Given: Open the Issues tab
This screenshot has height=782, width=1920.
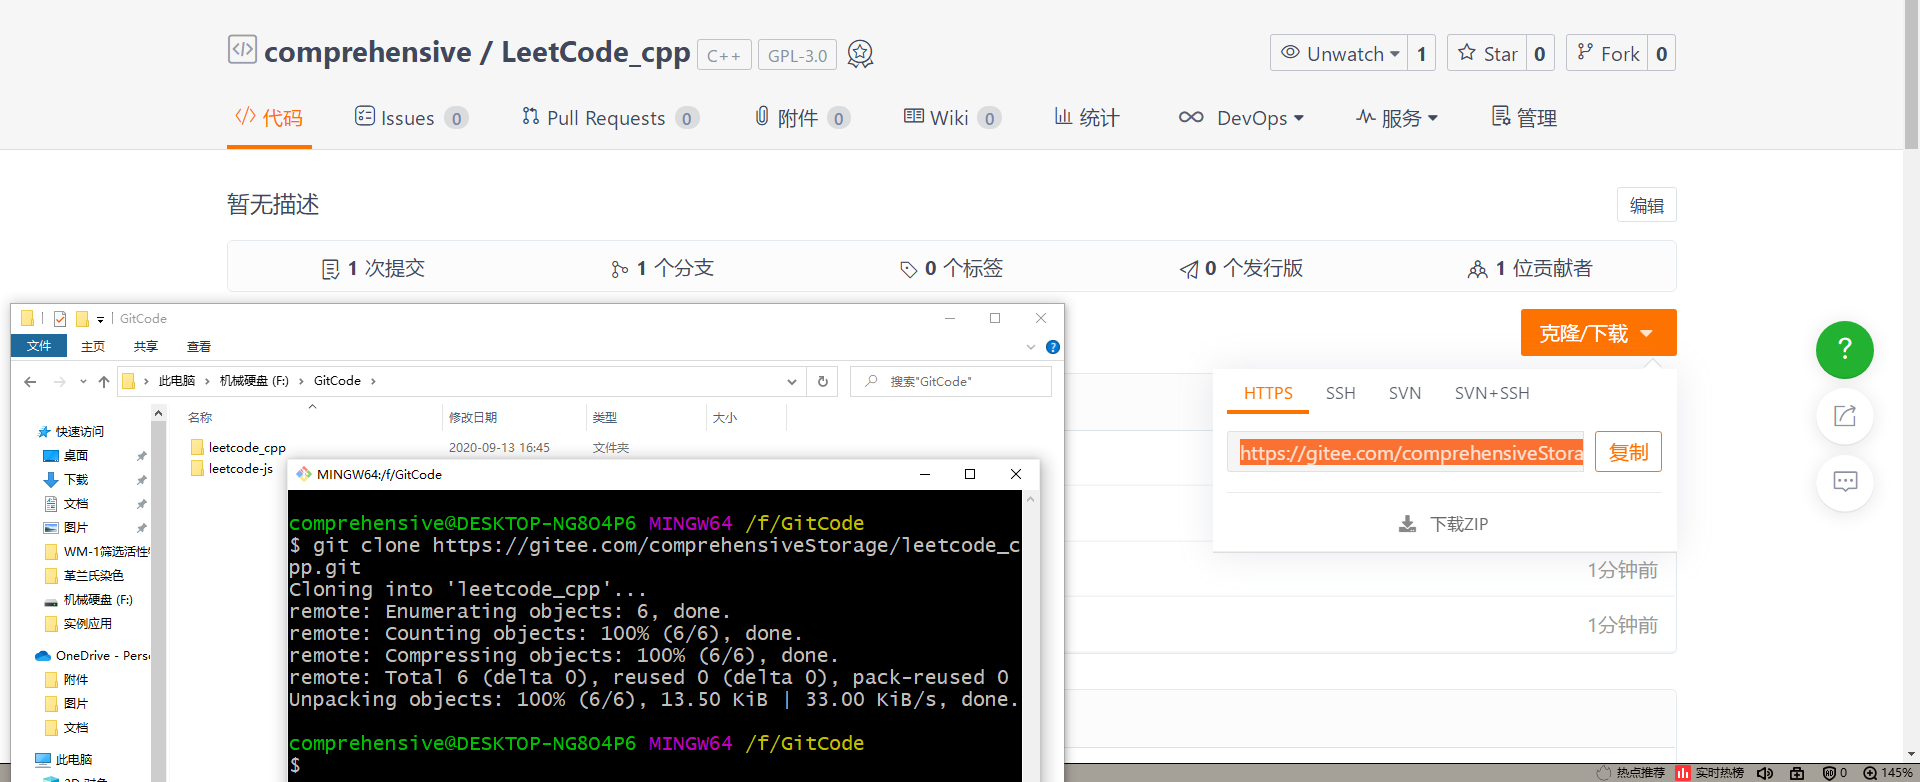Looking at the screenshot, I should click(411, 118).
